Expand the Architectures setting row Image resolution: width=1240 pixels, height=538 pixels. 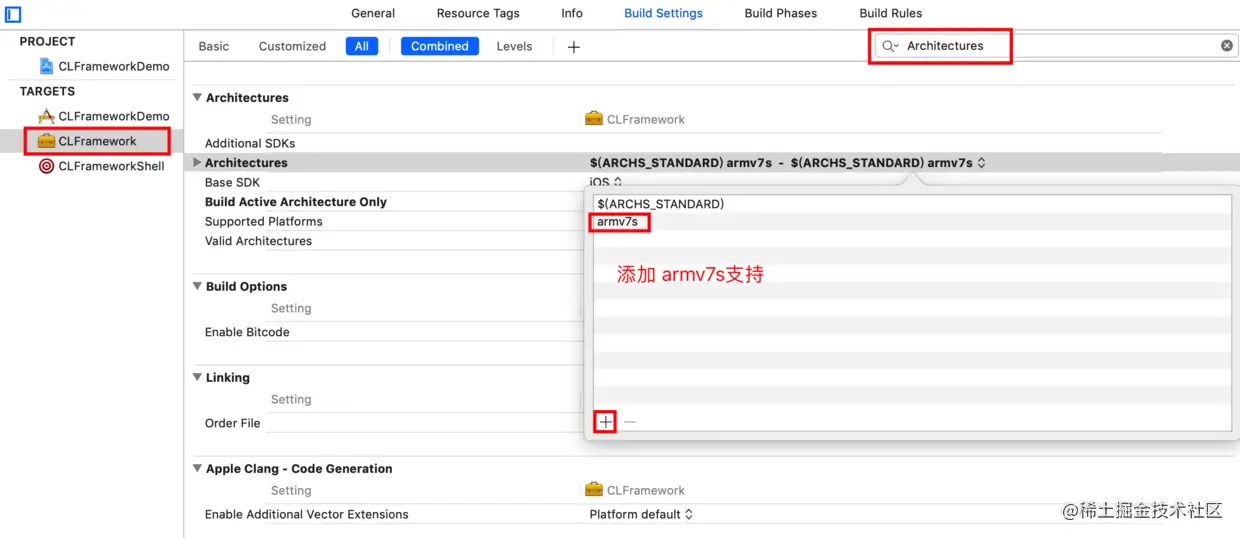(197, 162)
